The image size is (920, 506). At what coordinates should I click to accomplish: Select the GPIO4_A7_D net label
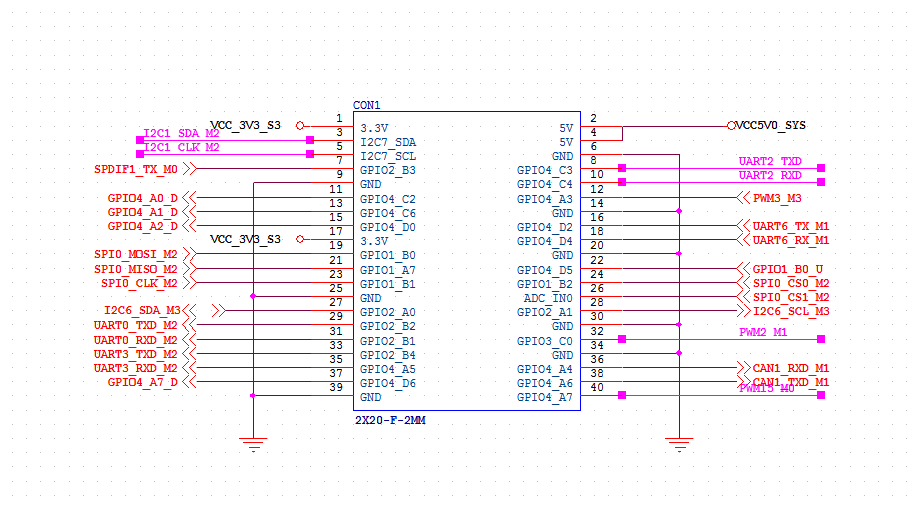[x=143, y=383]
